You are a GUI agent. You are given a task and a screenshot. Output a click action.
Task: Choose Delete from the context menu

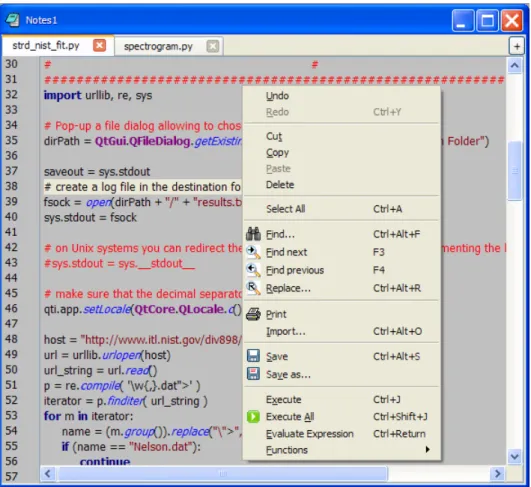[342, 185]
